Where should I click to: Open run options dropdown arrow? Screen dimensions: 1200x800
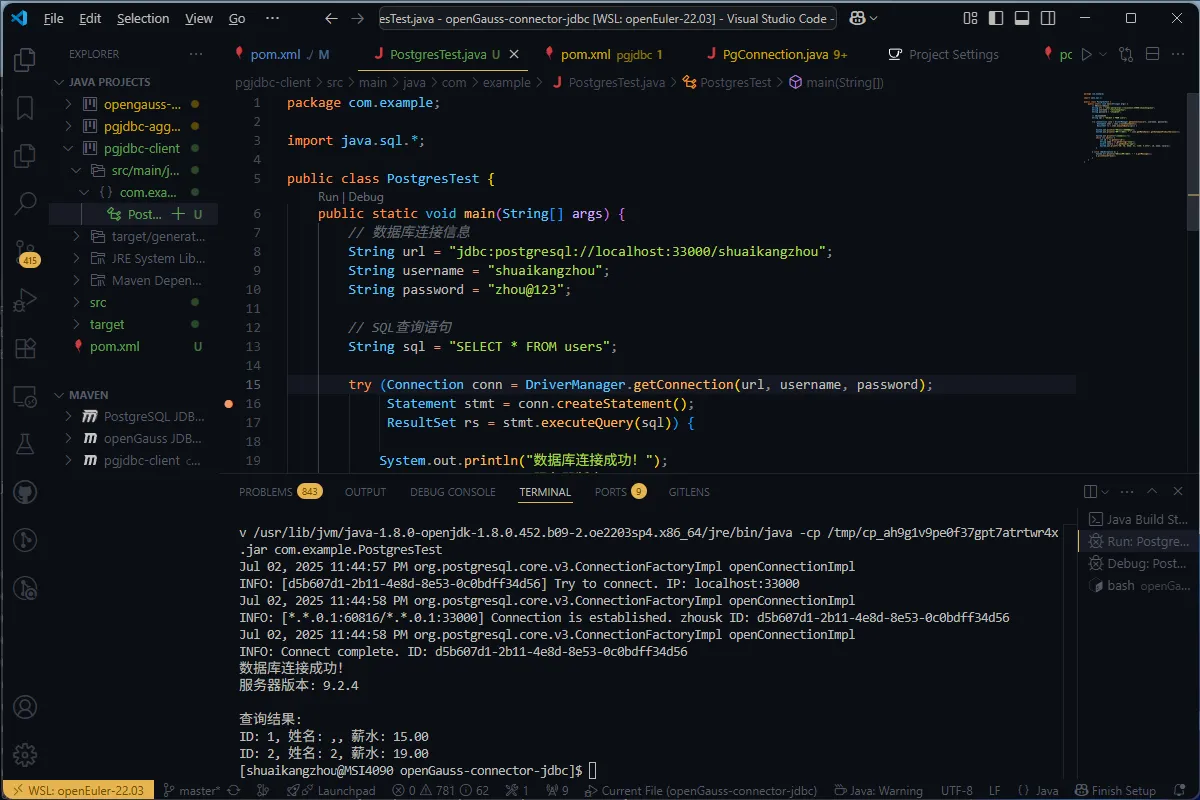point(1103,54)
